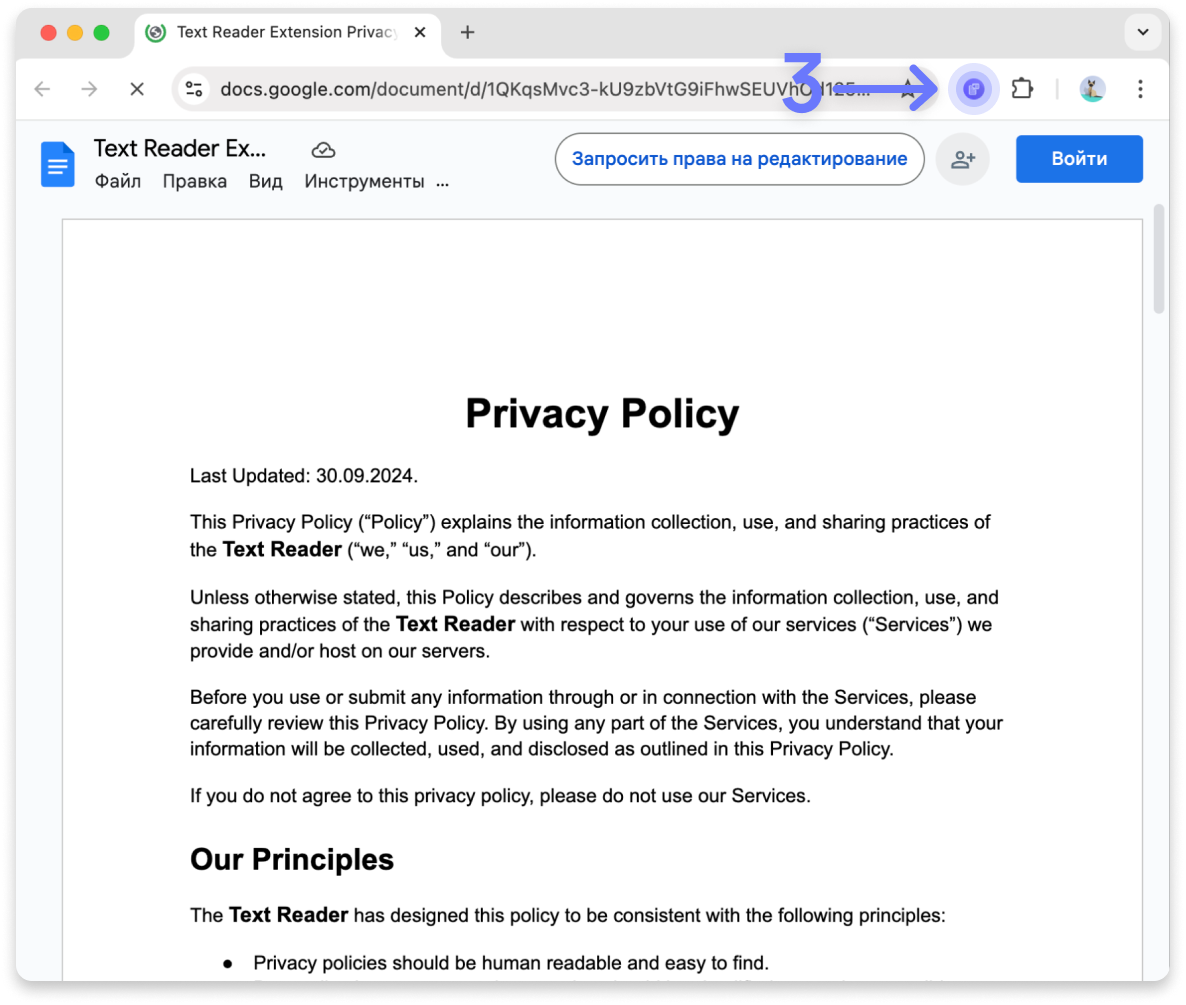Open the Правка menu

tap(194, 182)
